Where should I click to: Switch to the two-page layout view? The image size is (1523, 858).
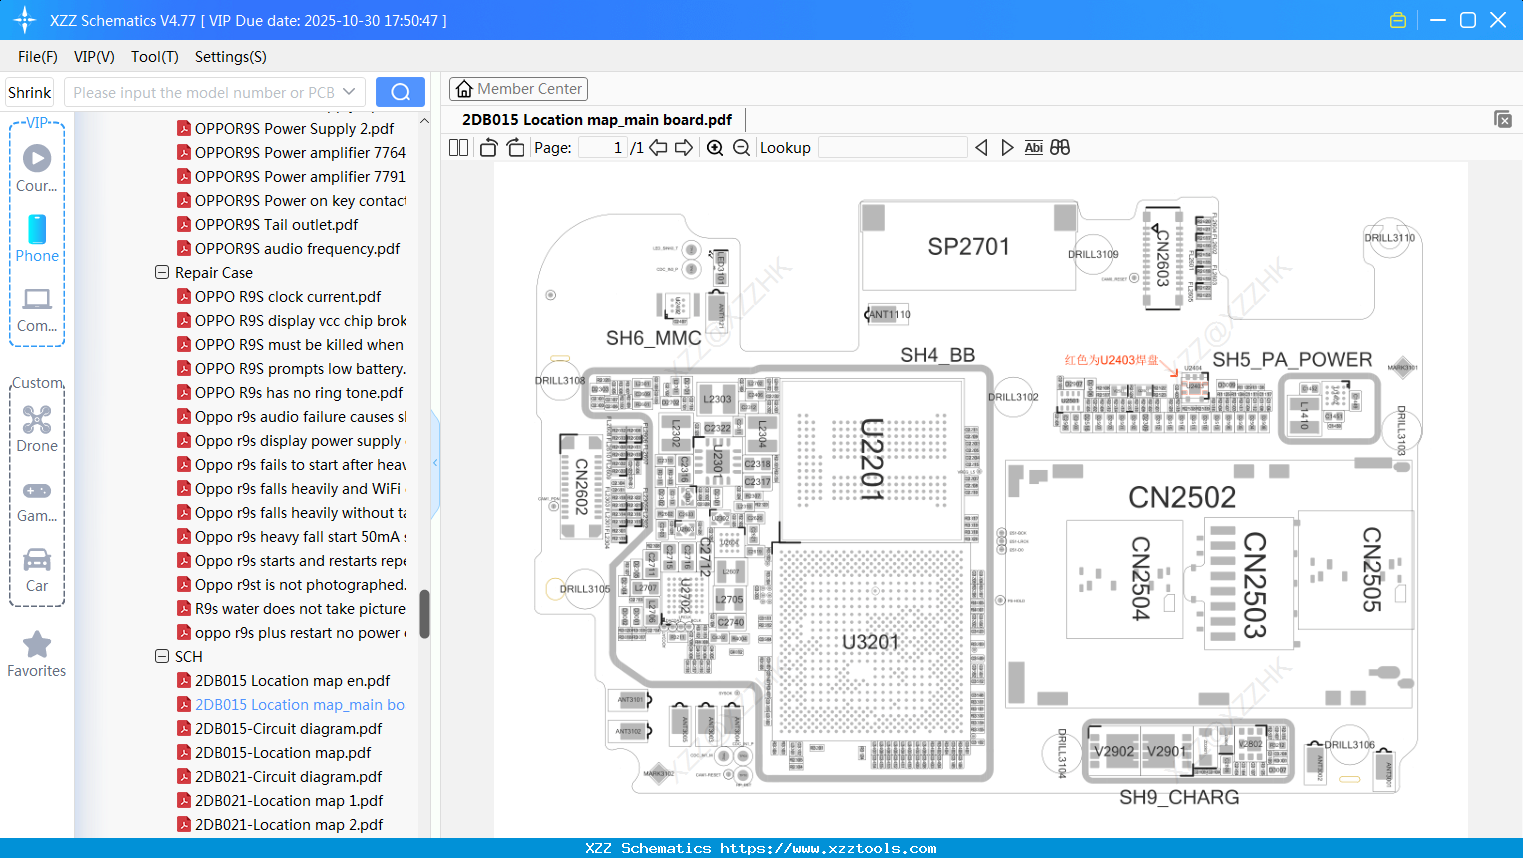point(457,146)
